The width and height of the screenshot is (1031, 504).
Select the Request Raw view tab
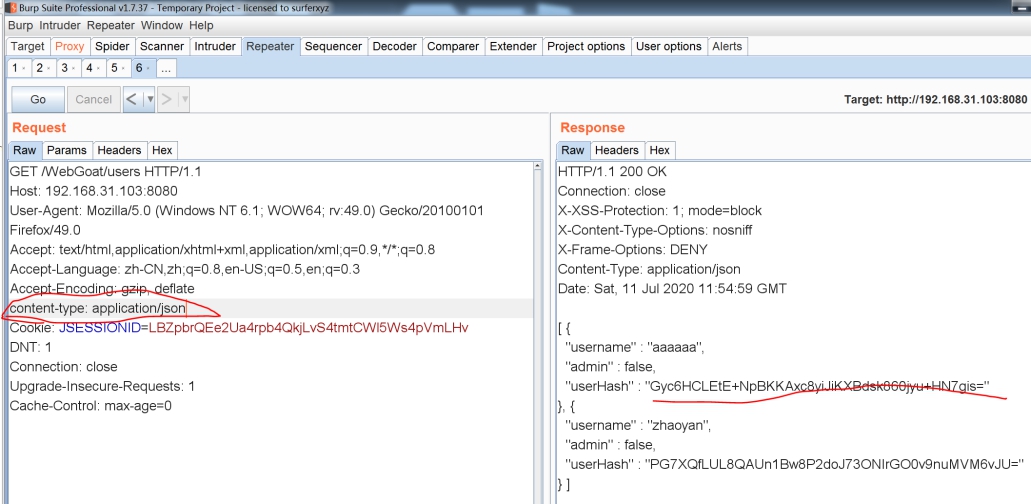pos(25,150)
